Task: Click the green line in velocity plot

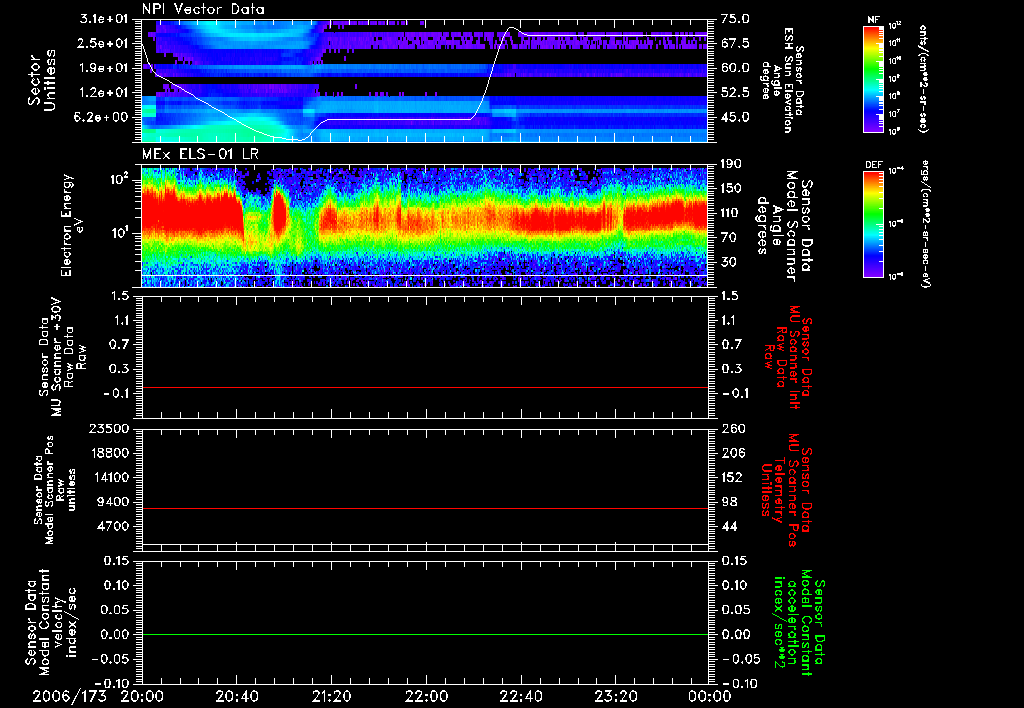Action: (425, 634)
